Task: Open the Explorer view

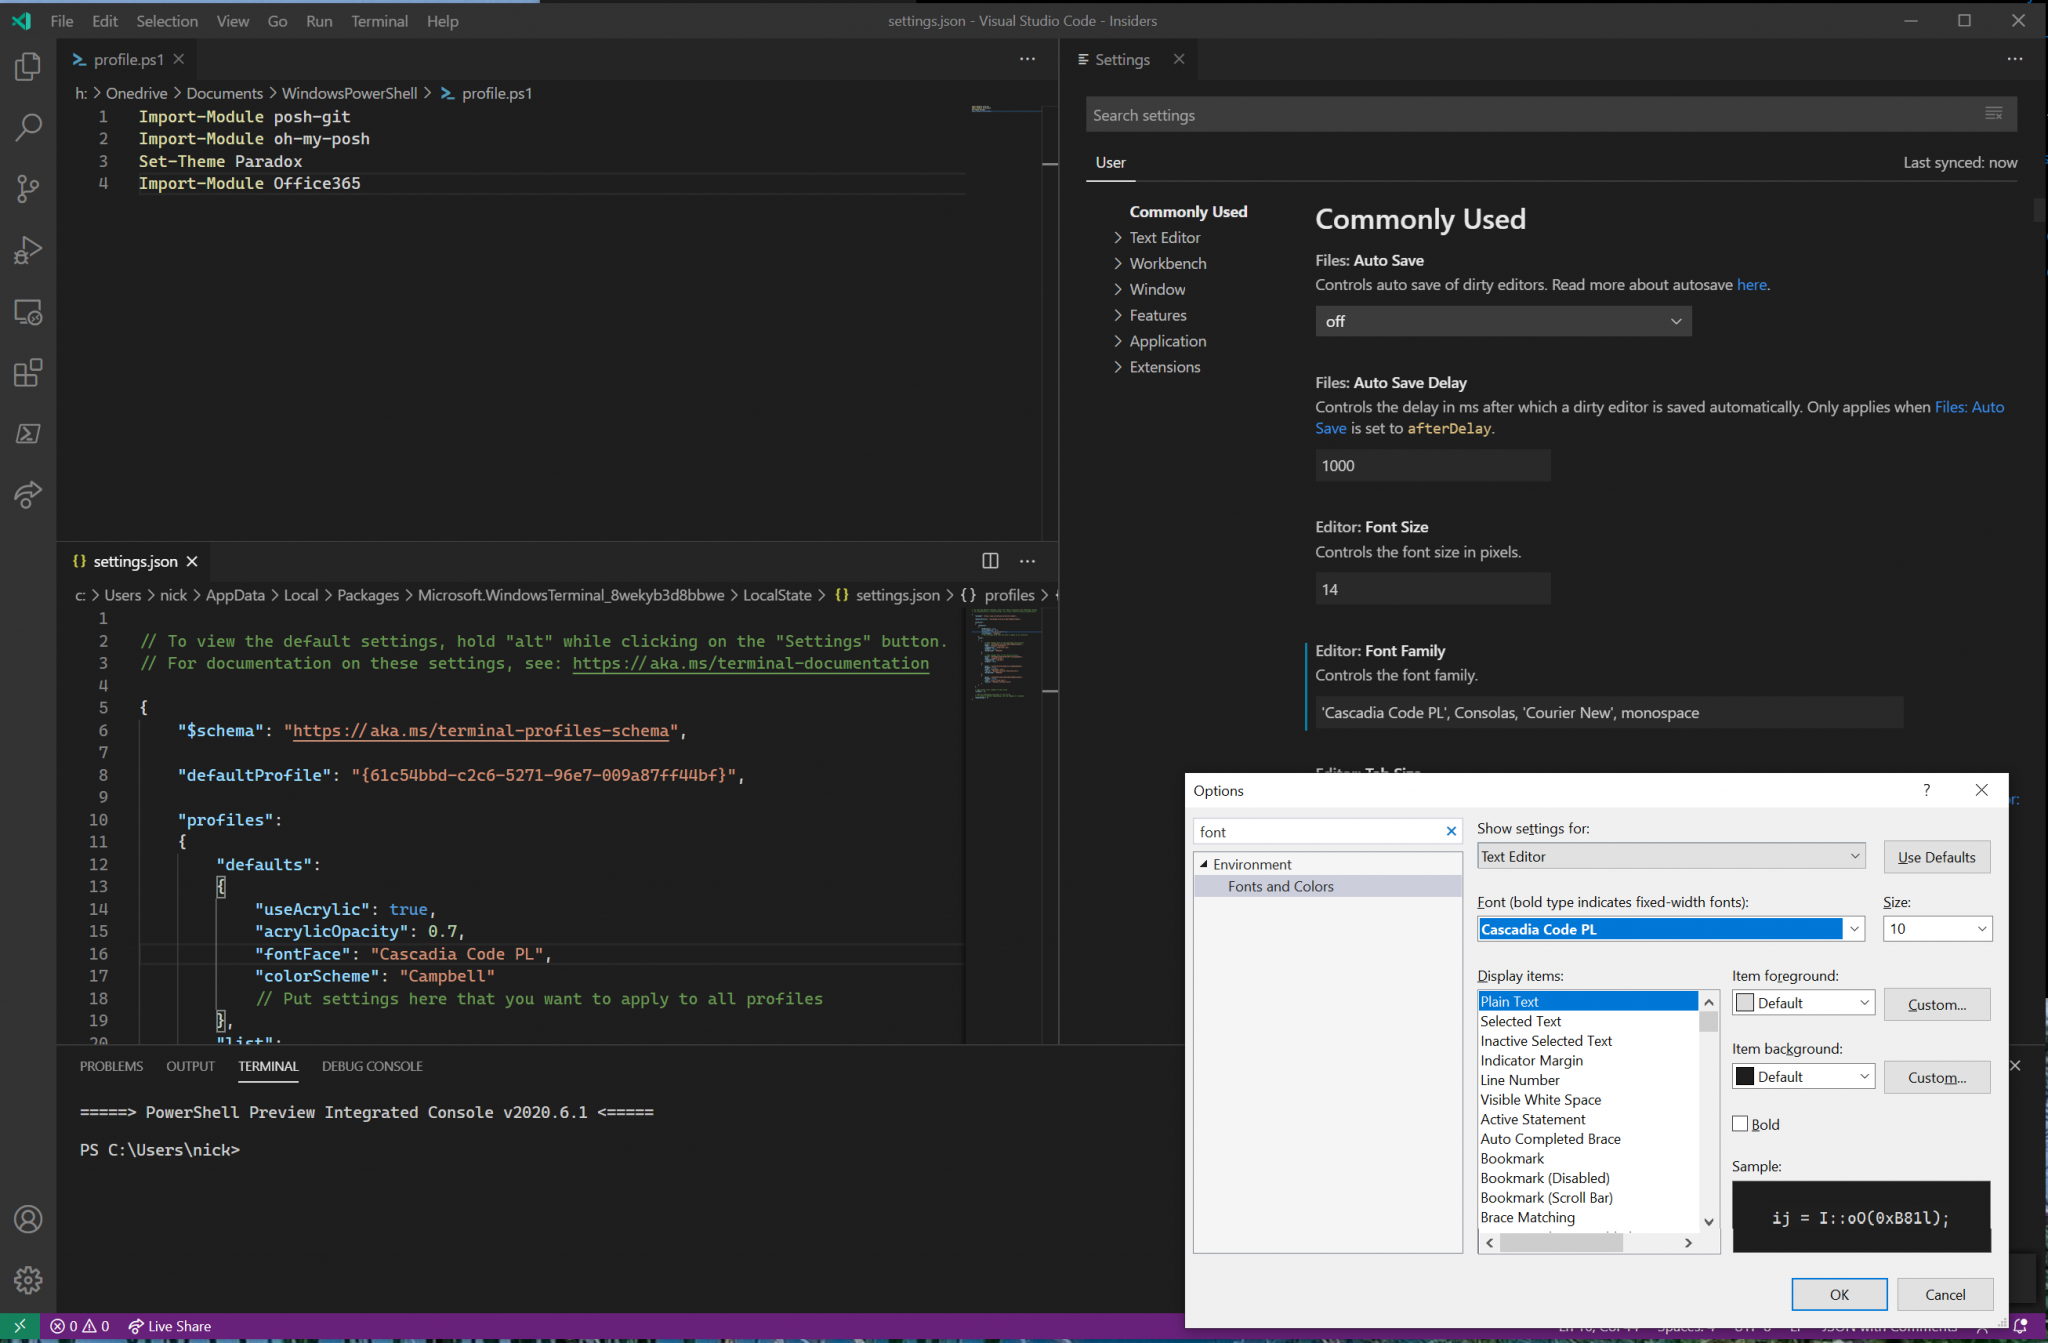Action: (27, 66)
